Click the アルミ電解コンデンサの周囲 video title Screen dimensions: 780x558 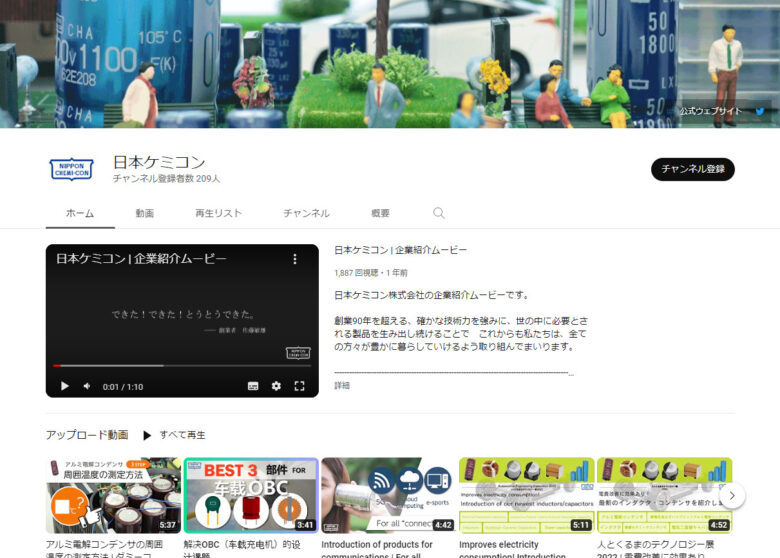[x=104, y=549]
